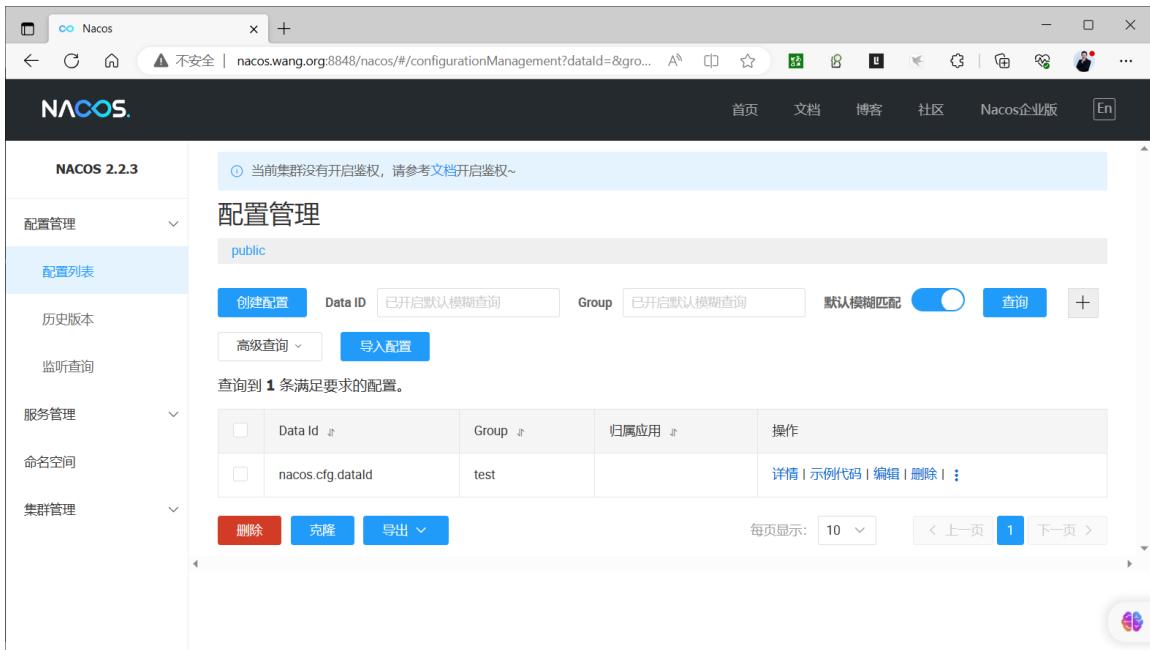Open the tab actions menu icon
The image size is (1150, 650).
pos(28,29)
